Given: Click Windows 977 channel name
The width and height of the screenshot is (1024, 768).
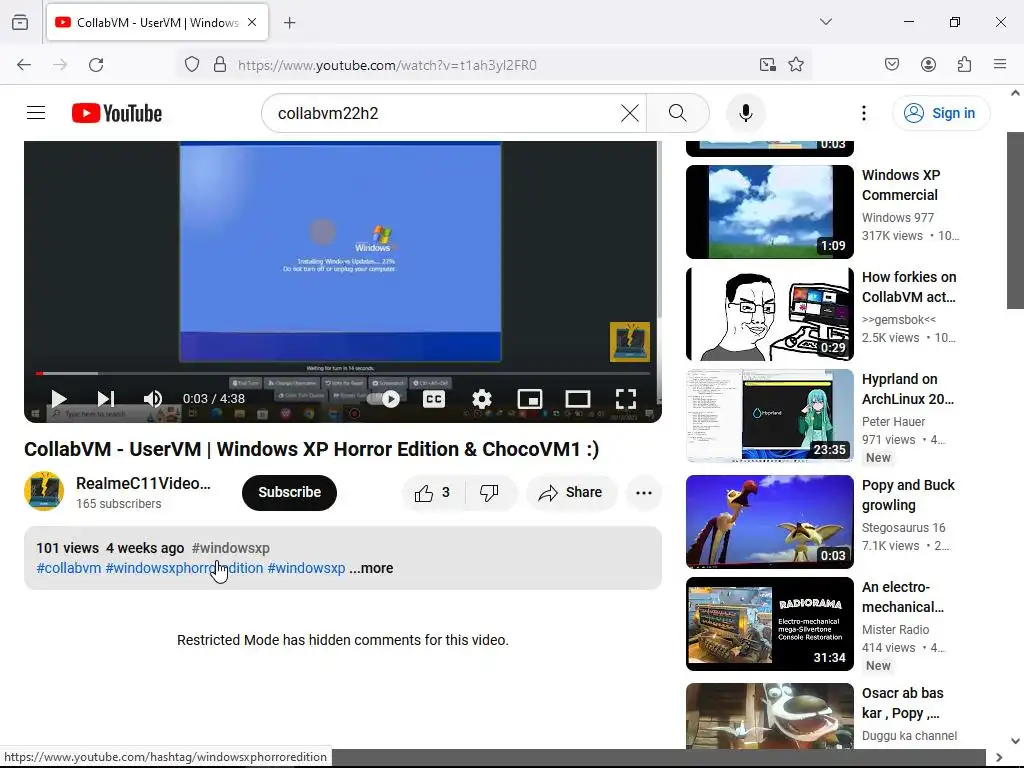Looking at the screenshot, I should [x=898, y=217].
